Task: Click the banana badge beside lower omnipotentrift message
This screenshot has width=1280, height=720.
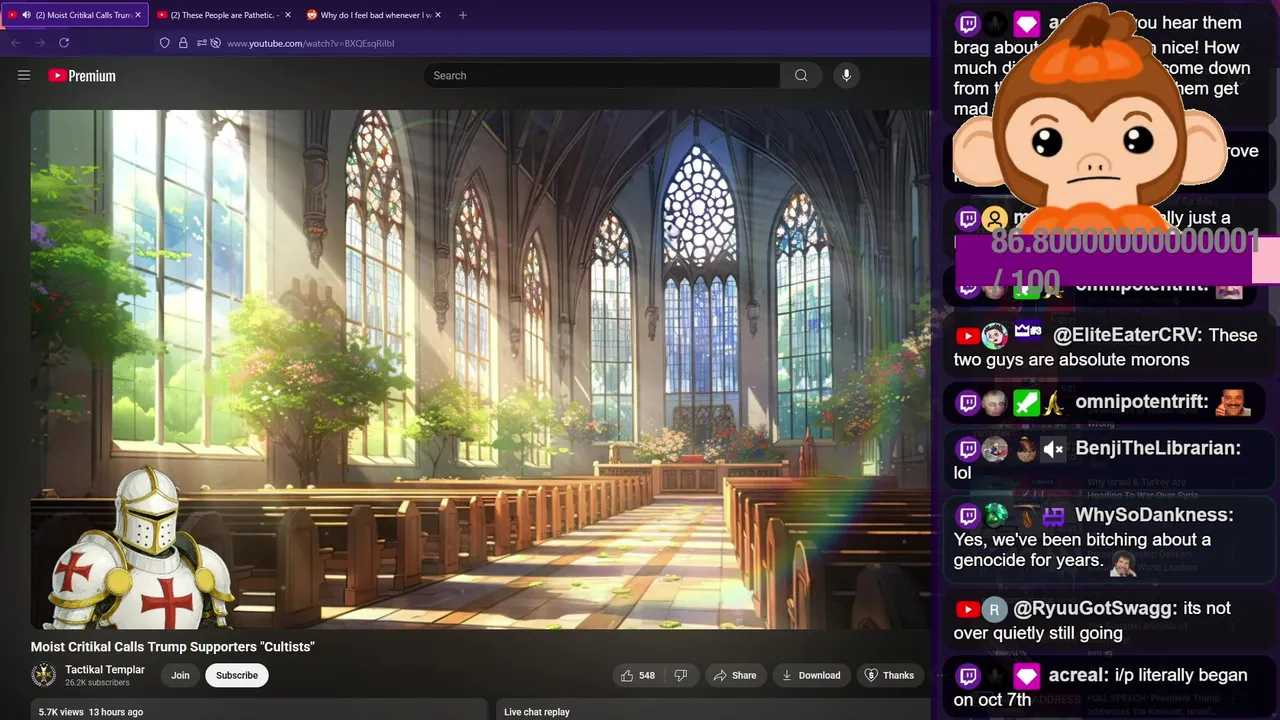Action: pyautogui.click(x=1053, y=403)
